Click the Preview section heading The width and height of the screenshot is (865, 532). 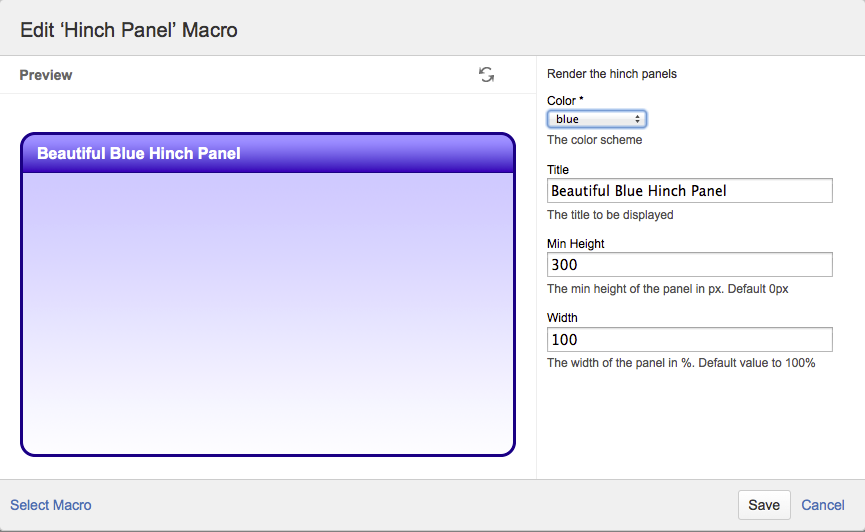pyautogui.click(x=46, y=75)
